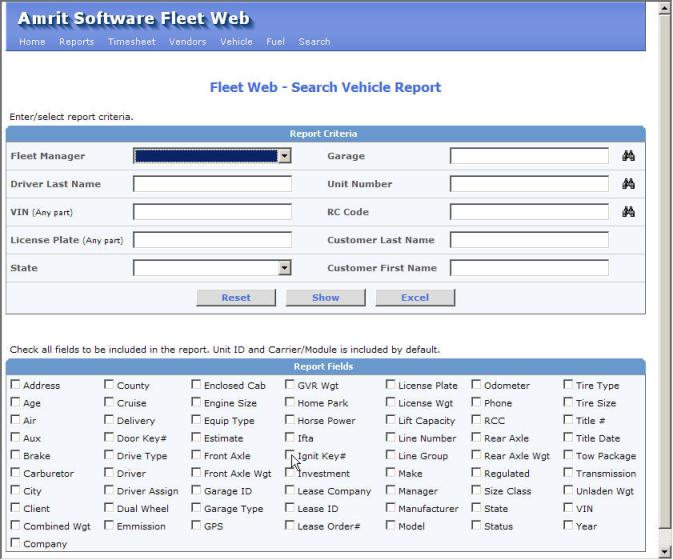Enable the Emmission checkbox
Viewport: 673px width, 560px height.
click(x=109, y=525)
